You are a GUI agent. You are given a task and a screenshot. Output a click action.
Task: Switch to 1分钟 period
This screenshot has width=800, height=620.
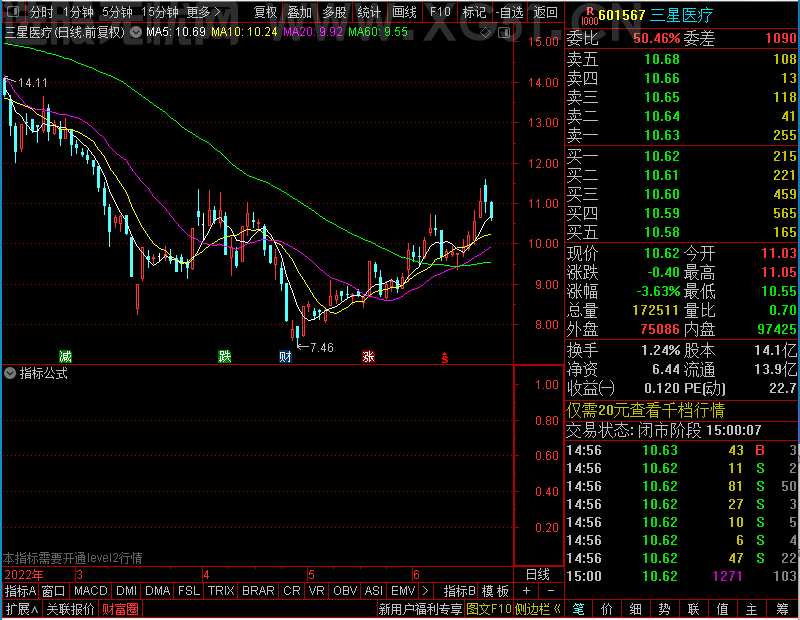(79, 12)
